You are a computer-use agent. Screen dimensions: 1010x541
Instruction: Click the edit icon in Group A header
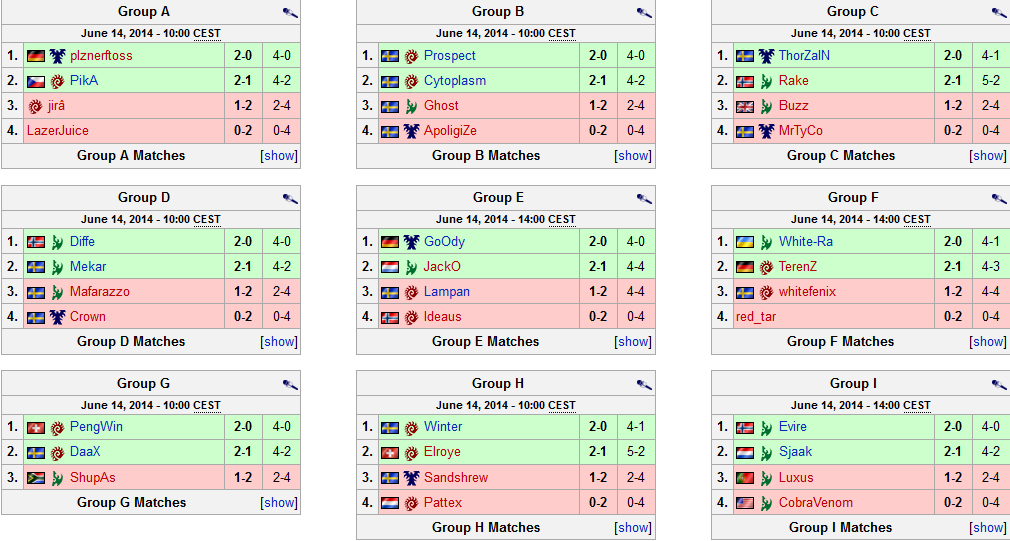[x=290, y=13]
